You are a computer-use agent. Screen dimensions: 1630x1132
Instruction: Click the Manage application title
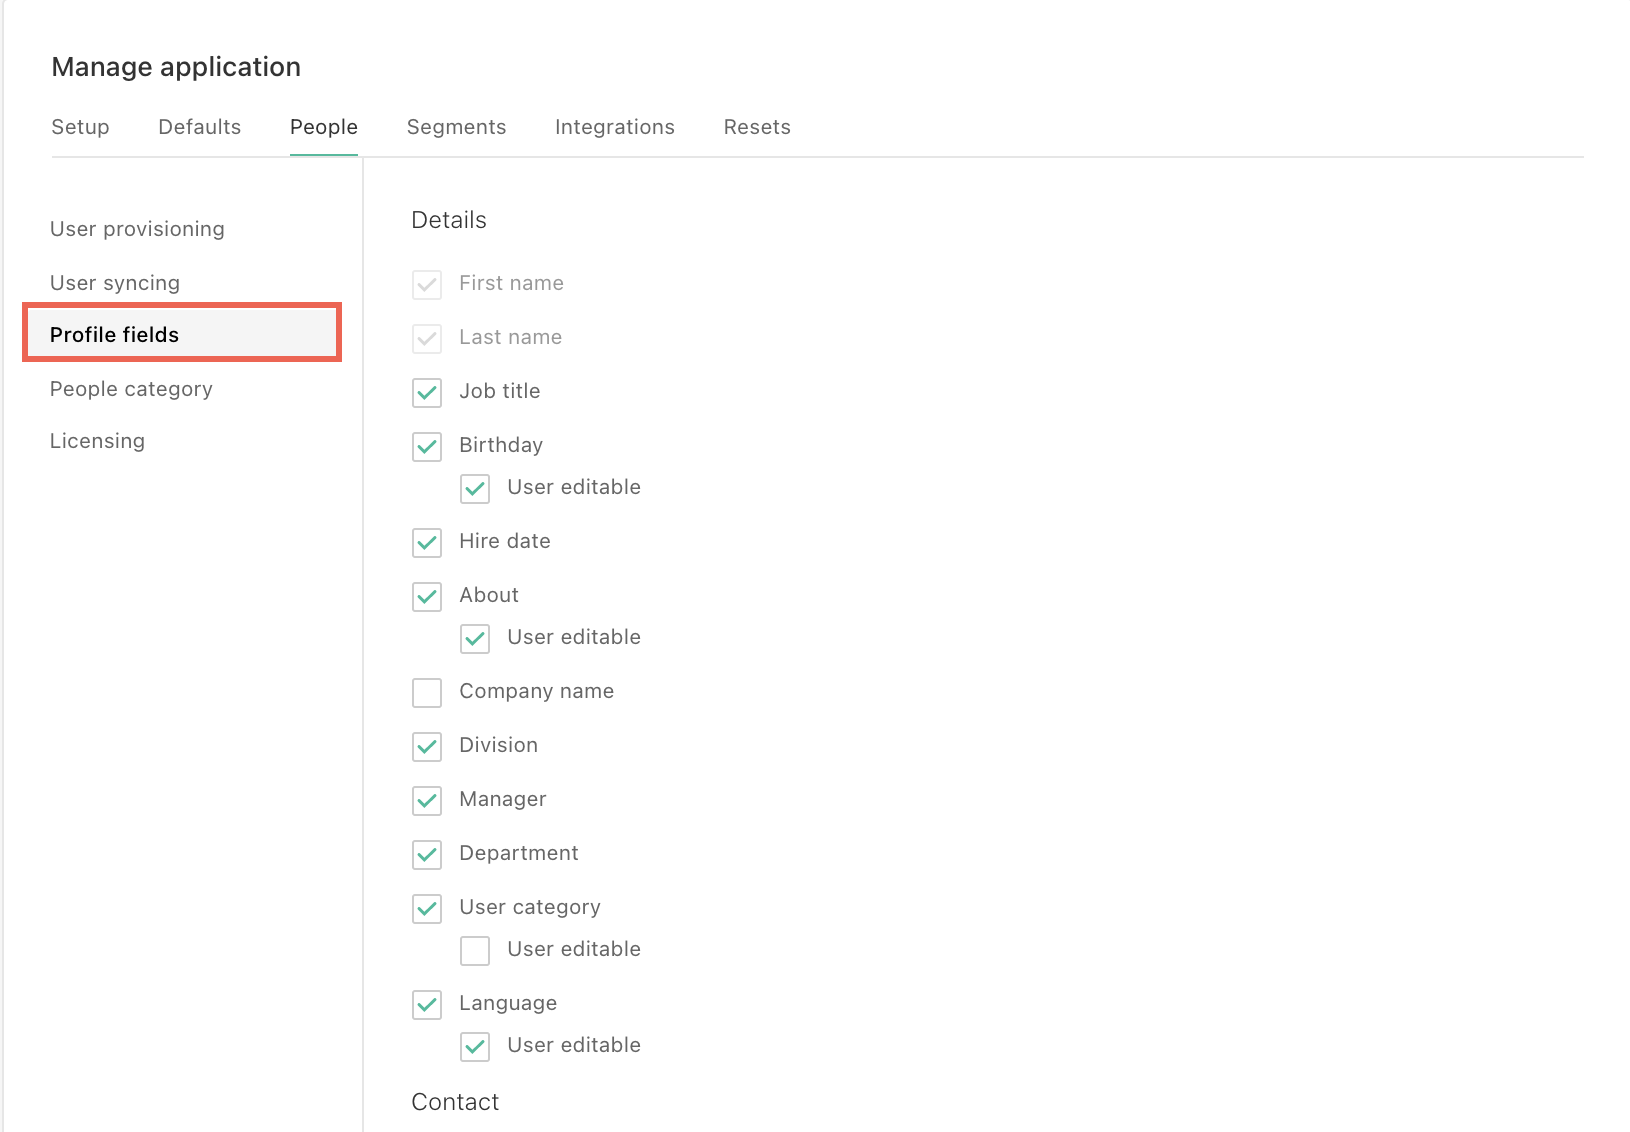(x=176, y=67)
